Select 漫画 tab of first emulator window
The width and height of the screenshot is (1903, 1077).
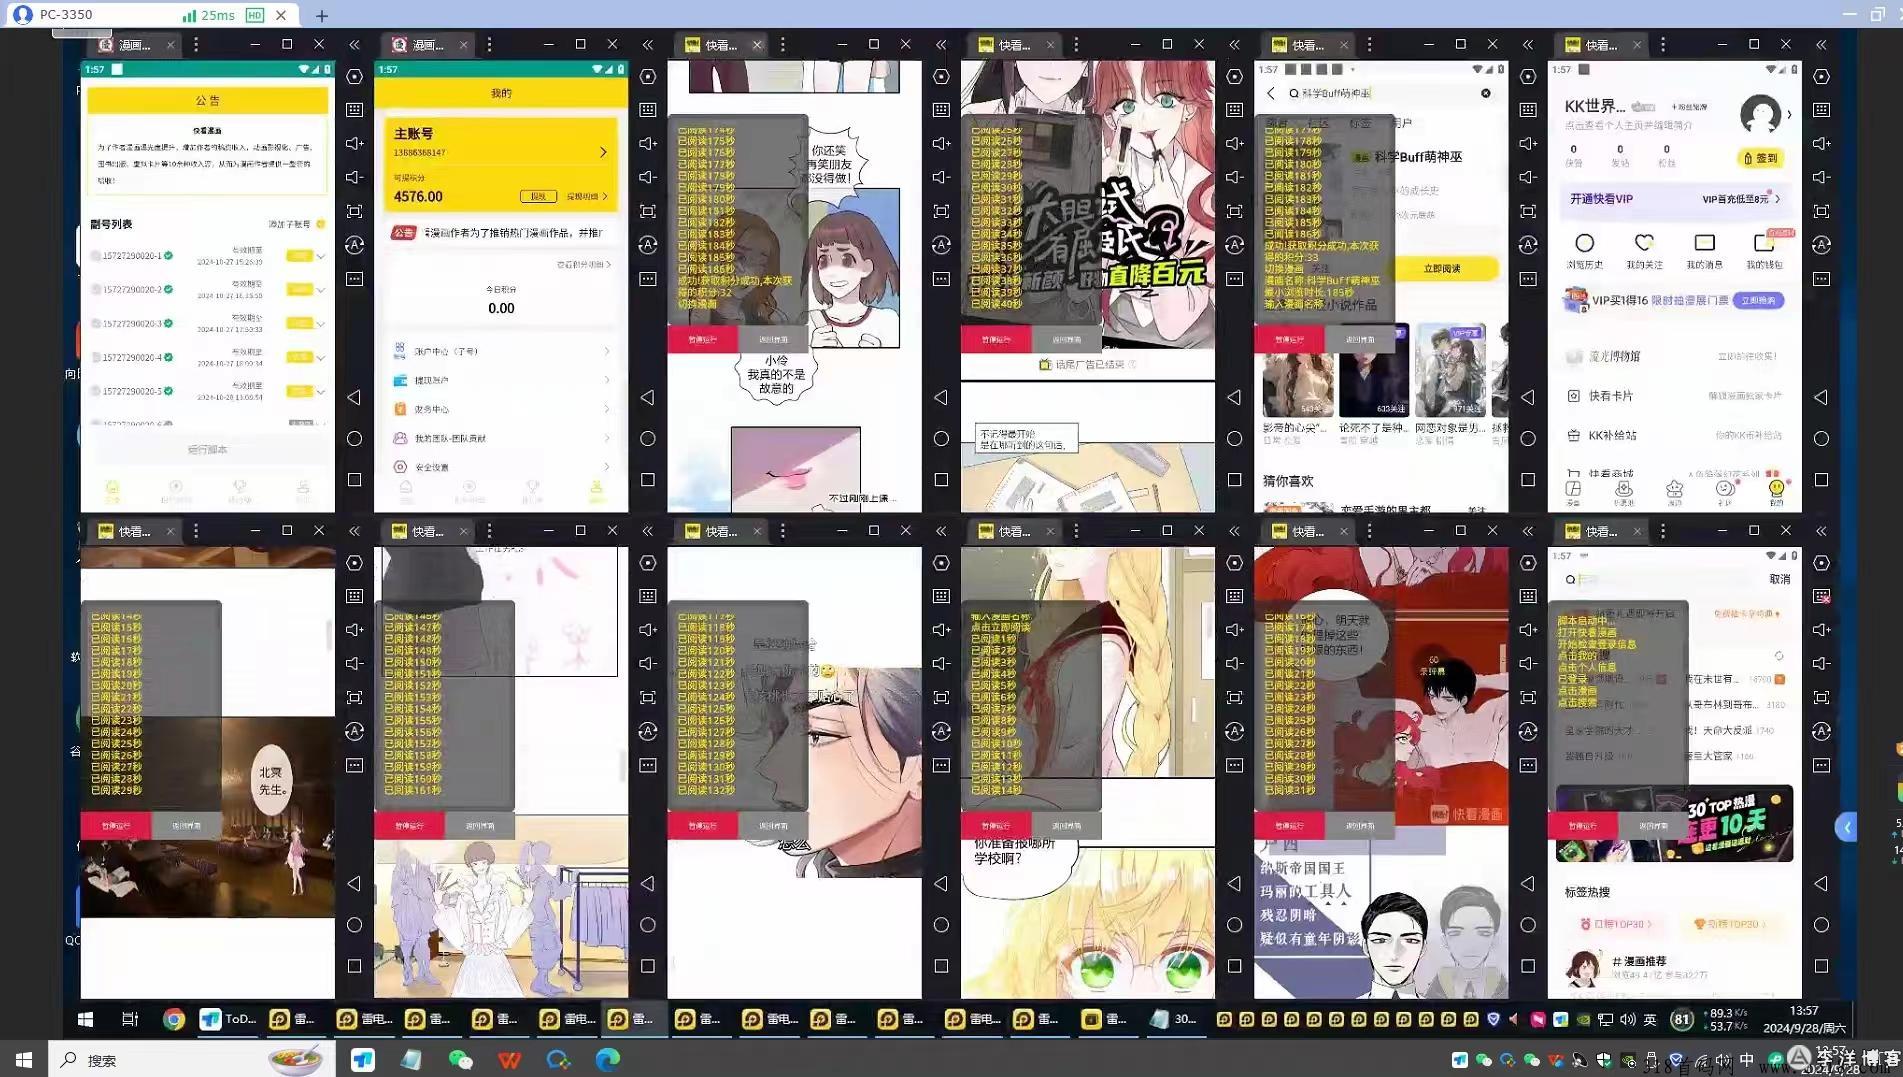136,45
